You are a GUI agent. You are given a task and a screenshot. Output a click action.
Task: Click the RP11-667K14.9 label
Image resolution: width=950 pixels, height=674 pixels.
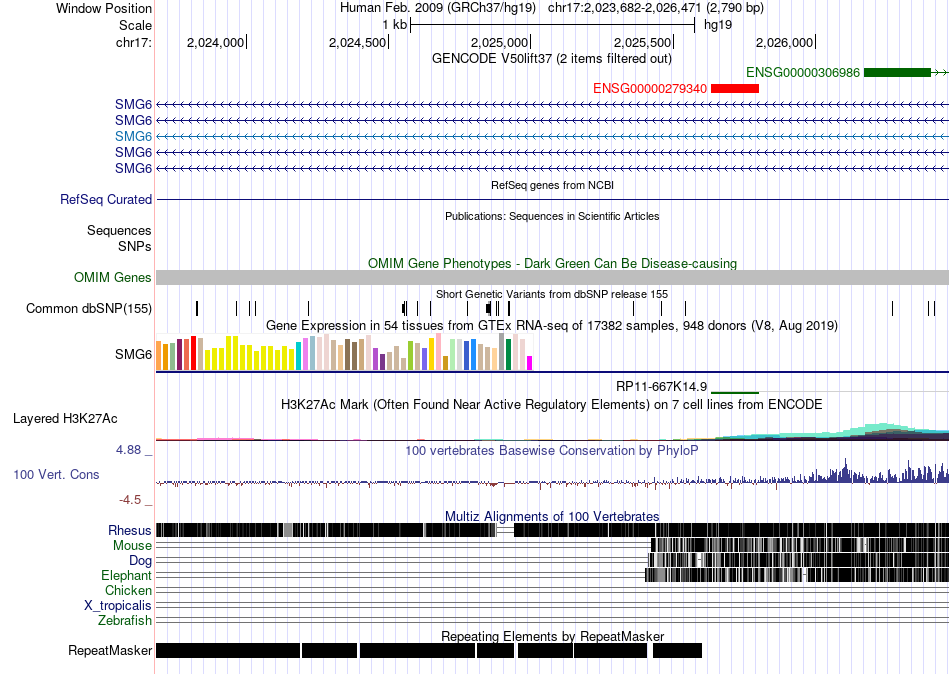[x=662, y=387]
